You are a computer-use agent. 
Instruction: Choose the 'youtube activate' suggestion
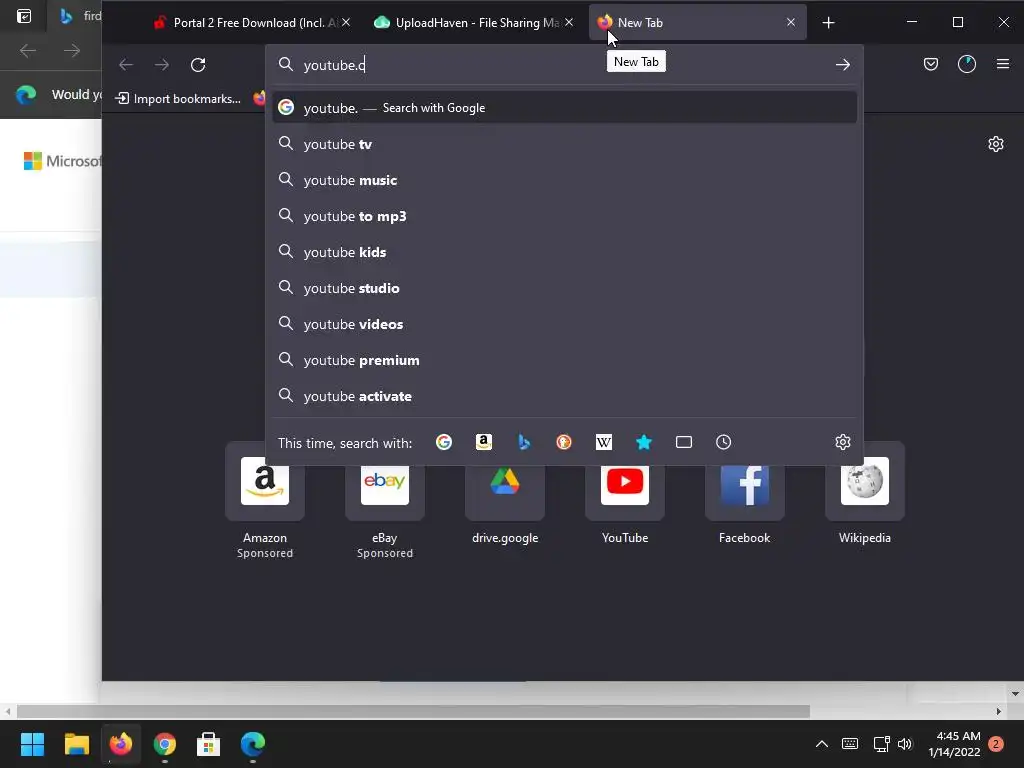coord(564,396)
